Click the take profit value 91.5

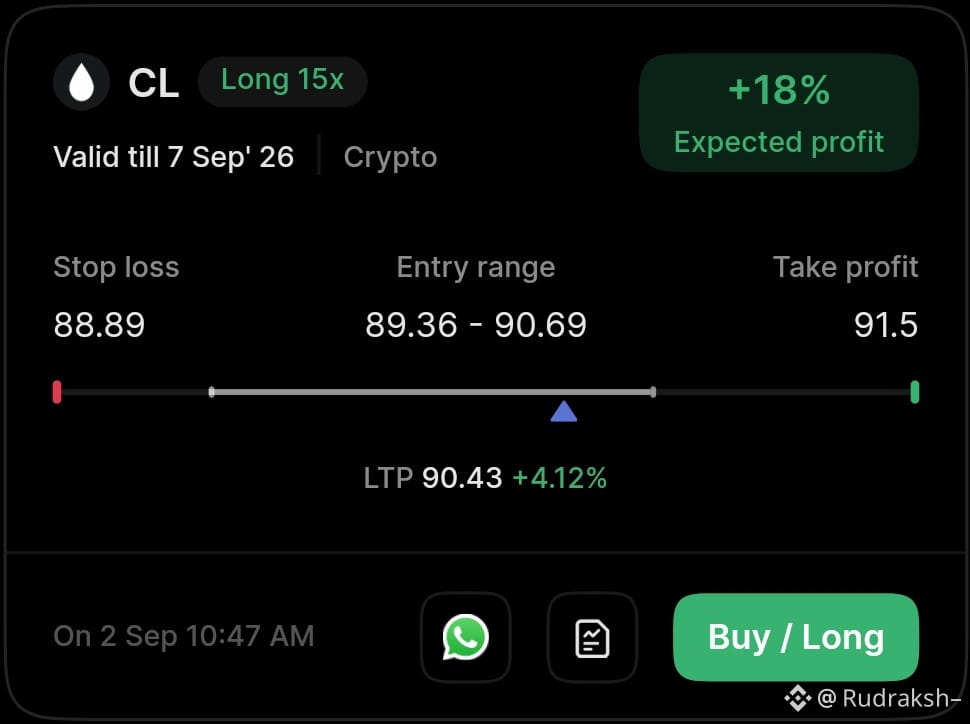click(x=886, y=325)
